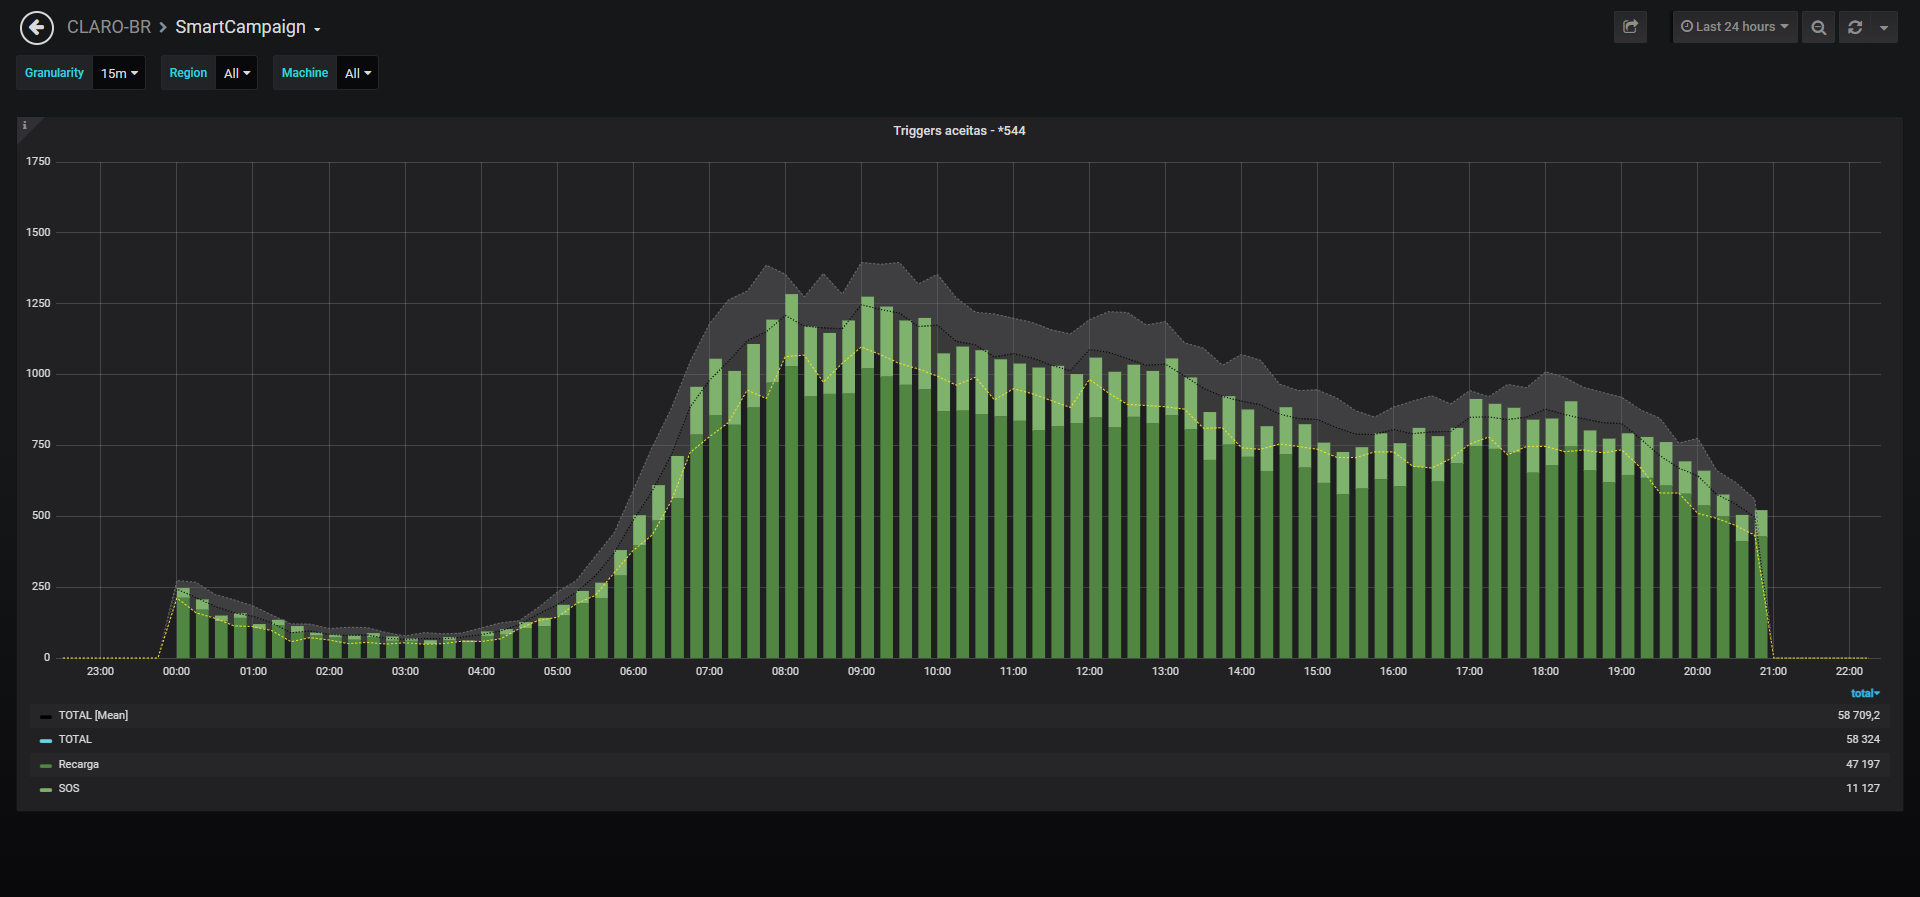This screenshot has width=1920, height=897.
Task: Click the 47 197 Recarga total value
Action: [1863, 764]
